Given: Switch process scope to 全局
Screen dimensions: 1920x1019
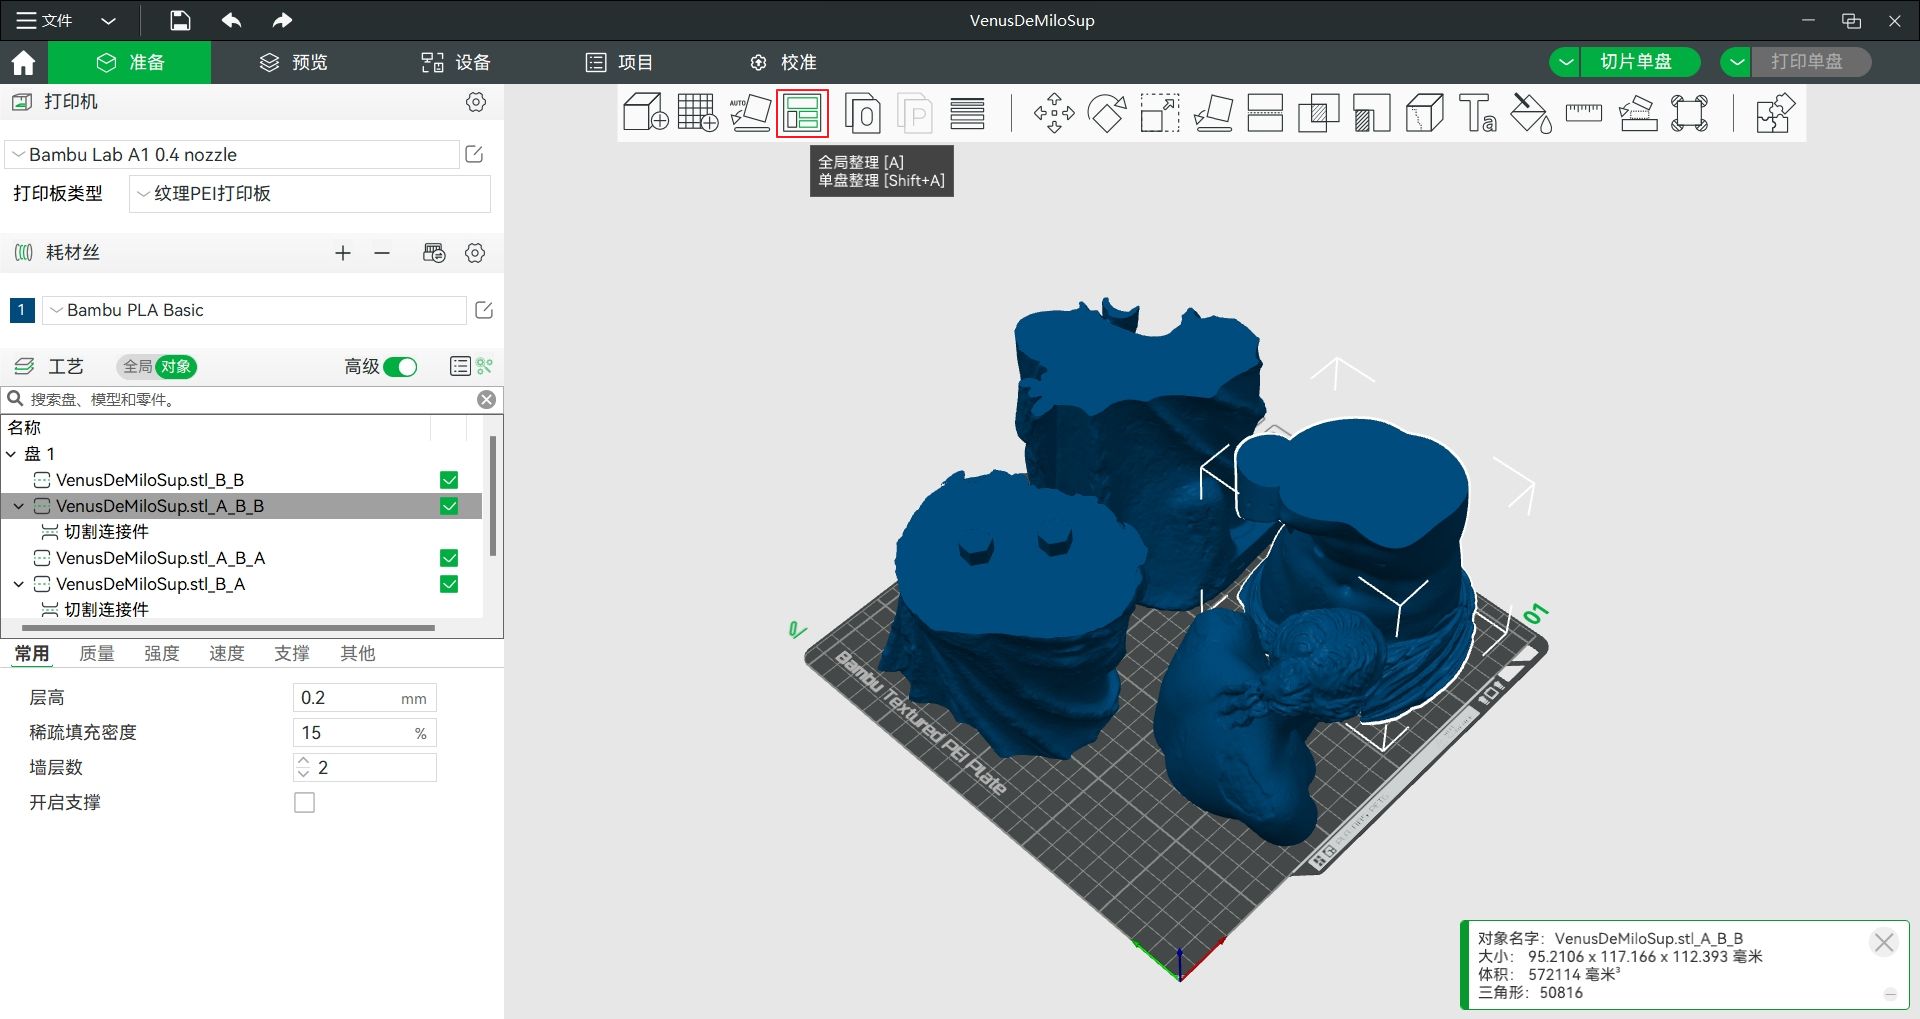Looking at the screenshot, I should [137, 367].
